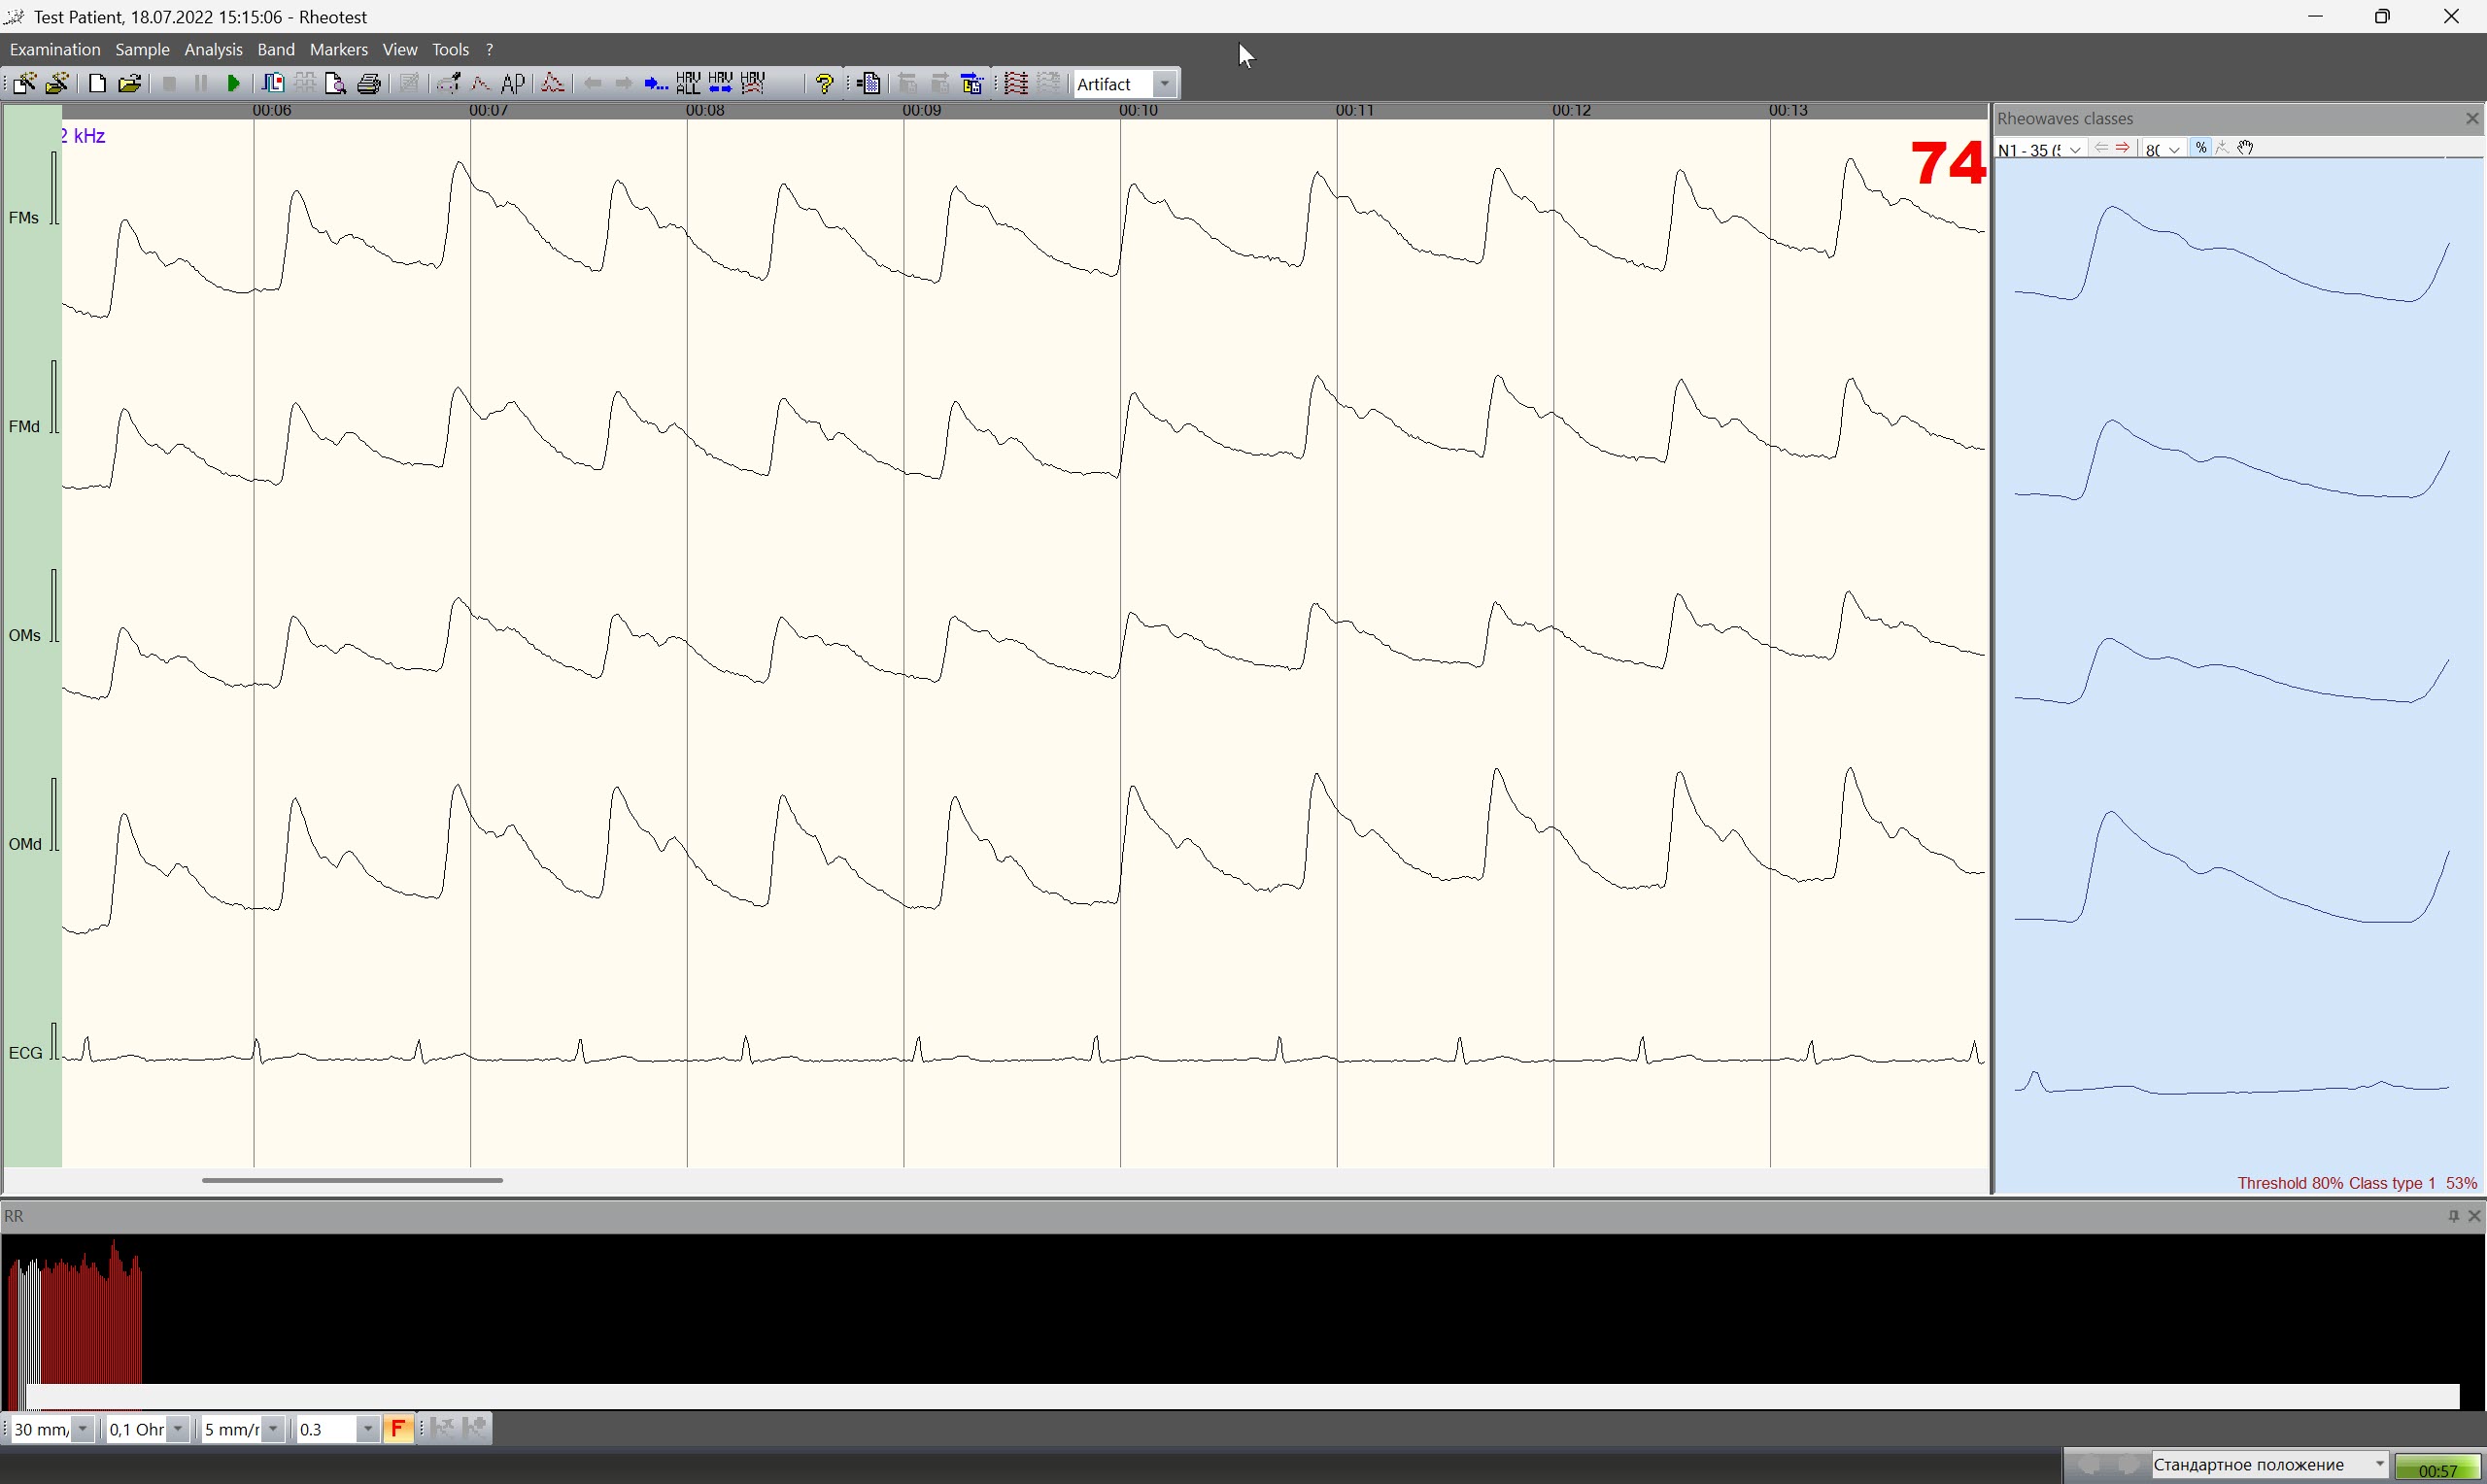
Task: Toggle the percent mode button
Action: coord(2200,148)
